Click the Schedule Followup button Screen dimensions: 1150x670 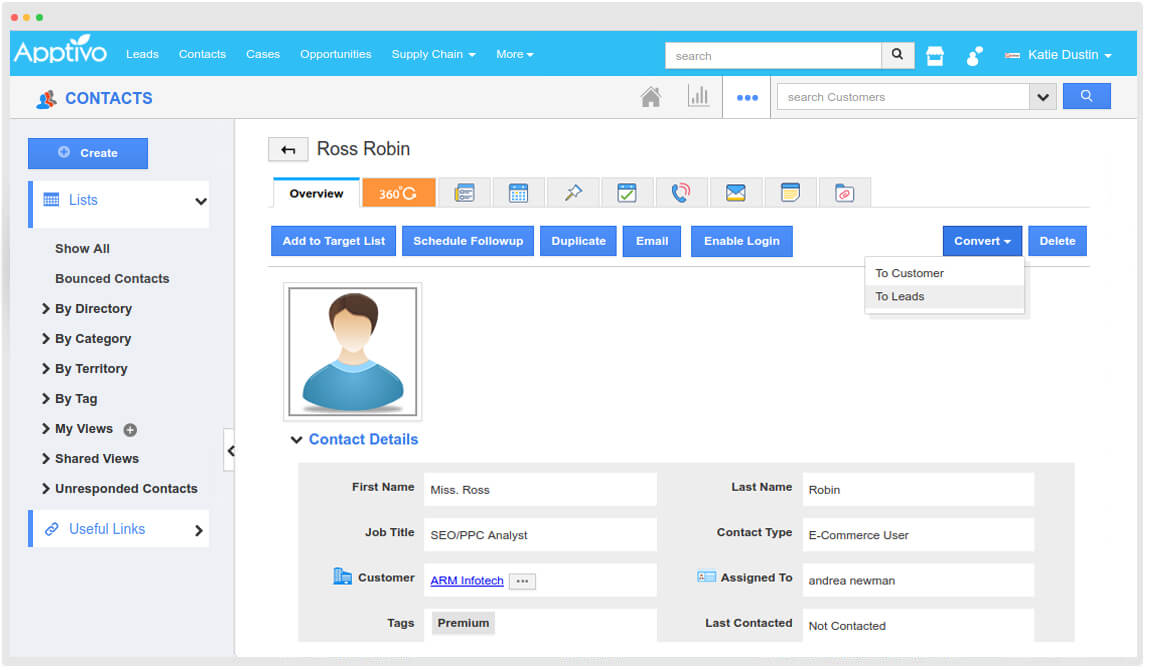[468, 241]
